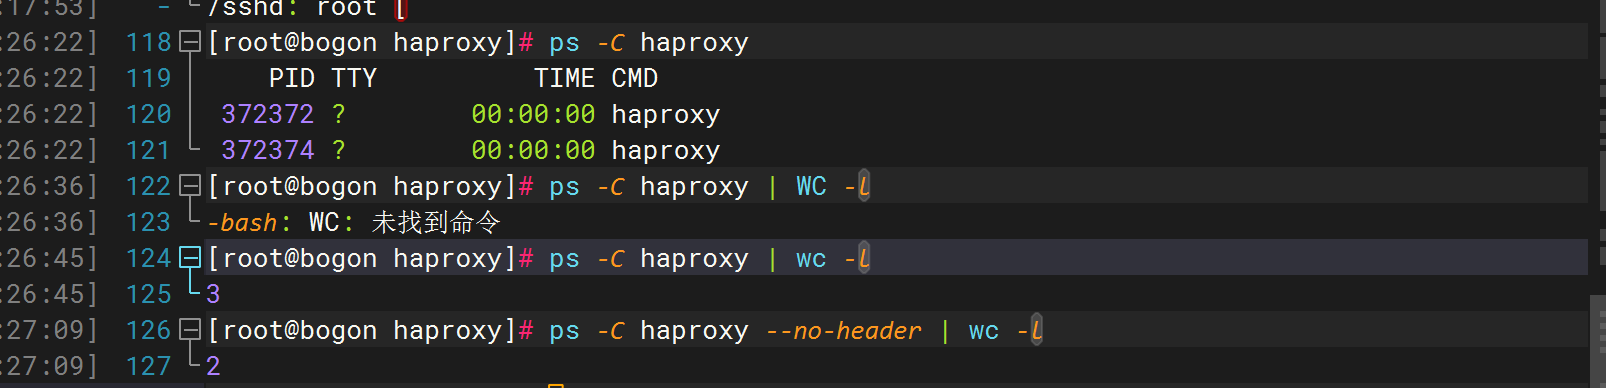Click the 'PID TTY' header text
This screenshot has height=388, width=1606.
point(323,79)
